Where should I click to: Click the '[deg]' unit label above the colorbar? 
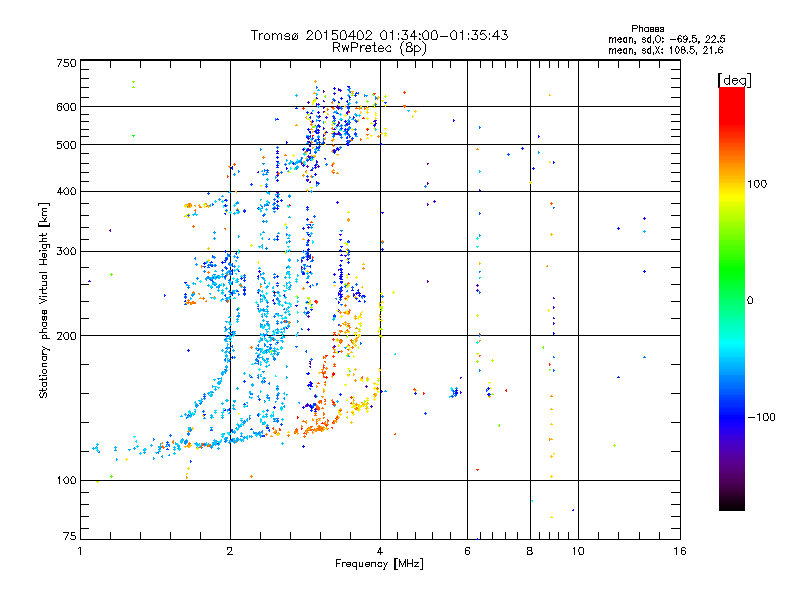(734, 80)
